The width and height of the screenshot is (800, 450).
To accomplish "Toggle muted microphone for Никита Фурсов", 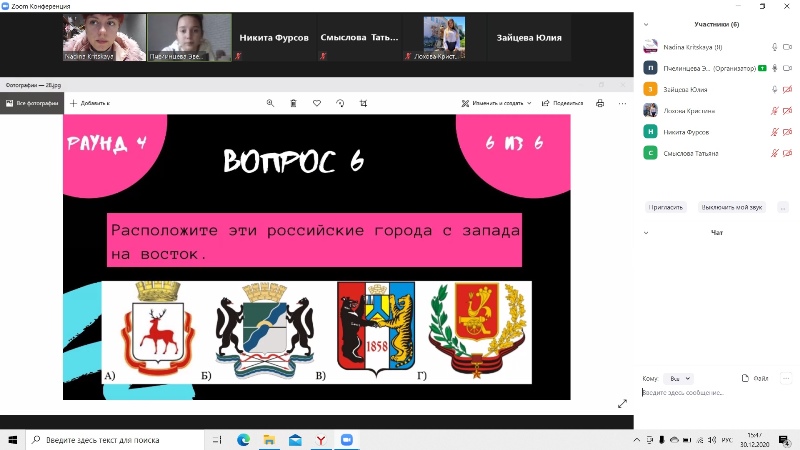I will click(x=774, y=132).
